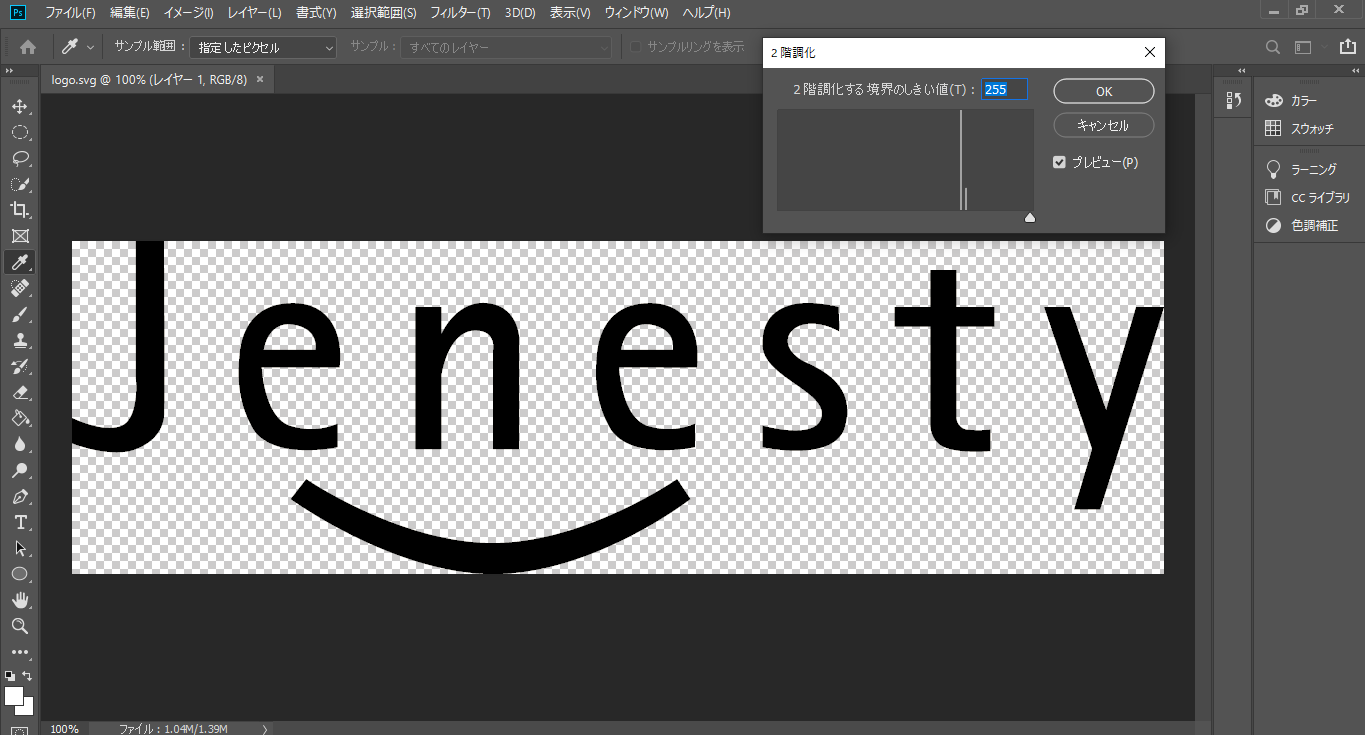Select the Eraser tool
The height and width of the screenshot is (735, 1365).
pyautogui.click(x=19, y=392)
